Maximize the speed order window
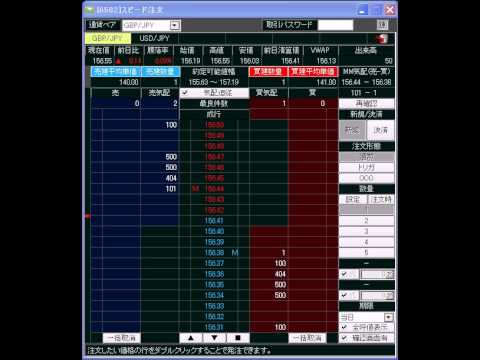Screen dimensions: 480x360 coord(376,10)
